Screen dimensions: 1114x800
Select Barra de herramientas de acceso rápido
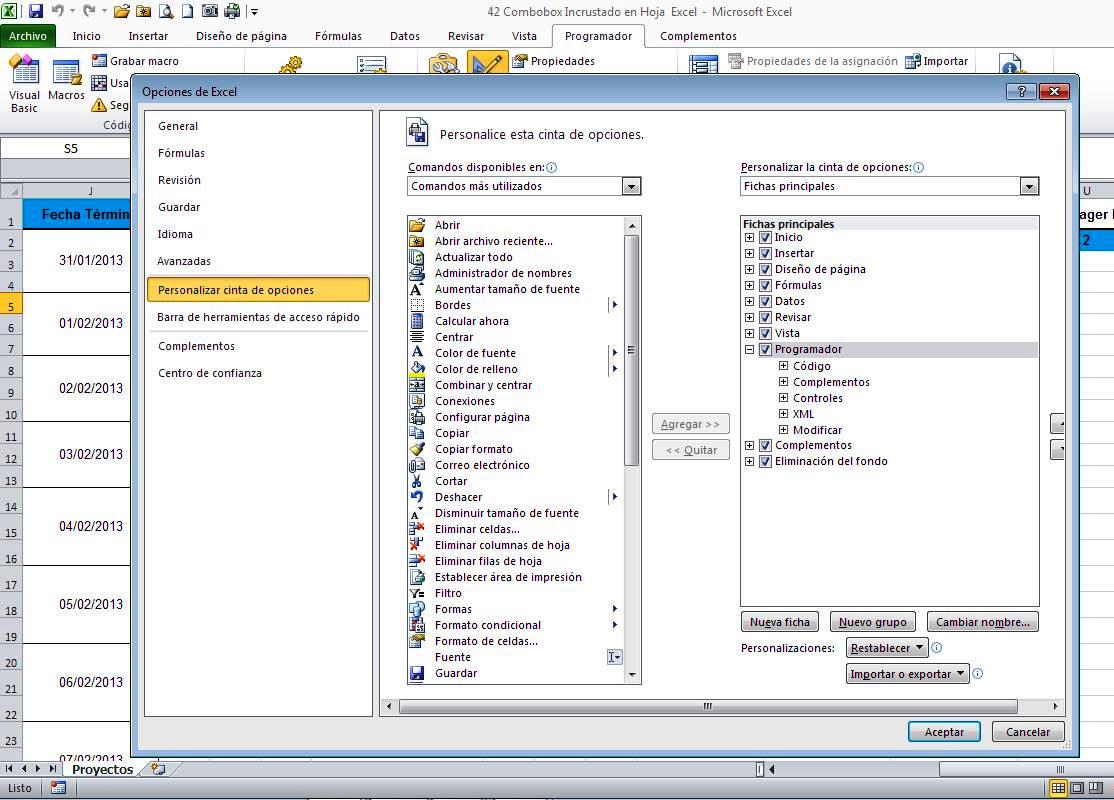coord(257,317)
